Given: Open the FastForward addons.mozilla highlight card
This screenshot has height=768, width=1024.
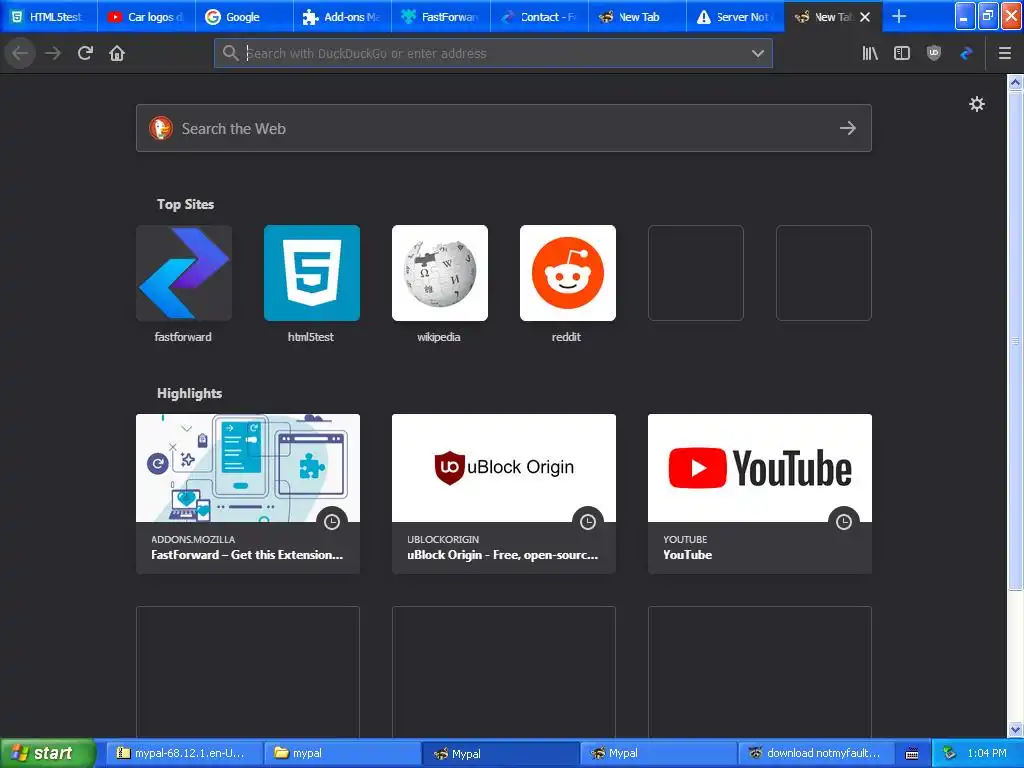Looking at the screenshot, I should tap(248, 494).
